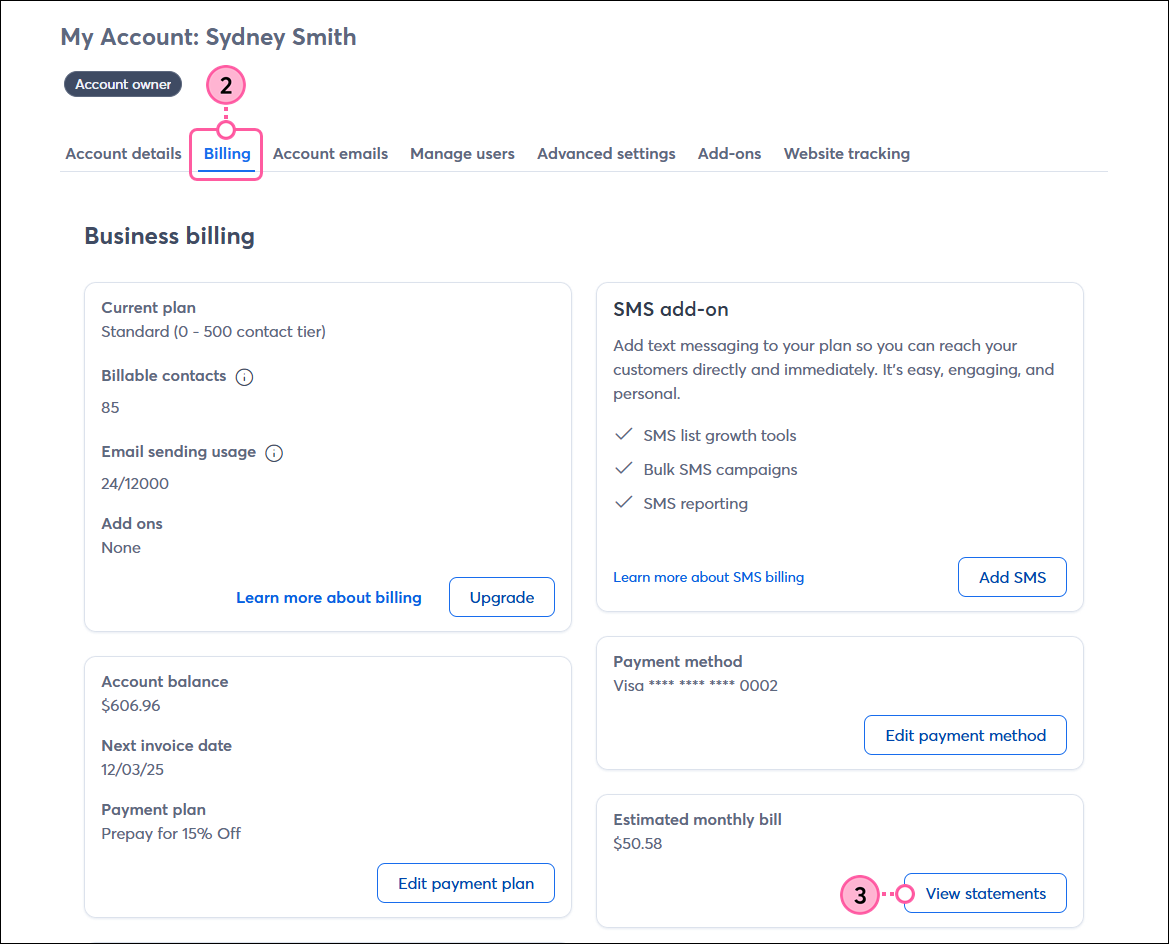Image resolution: width=1169 pixels, height=944 pixels.
Task: Switch to Website tracking
Action: coord(847,153)
